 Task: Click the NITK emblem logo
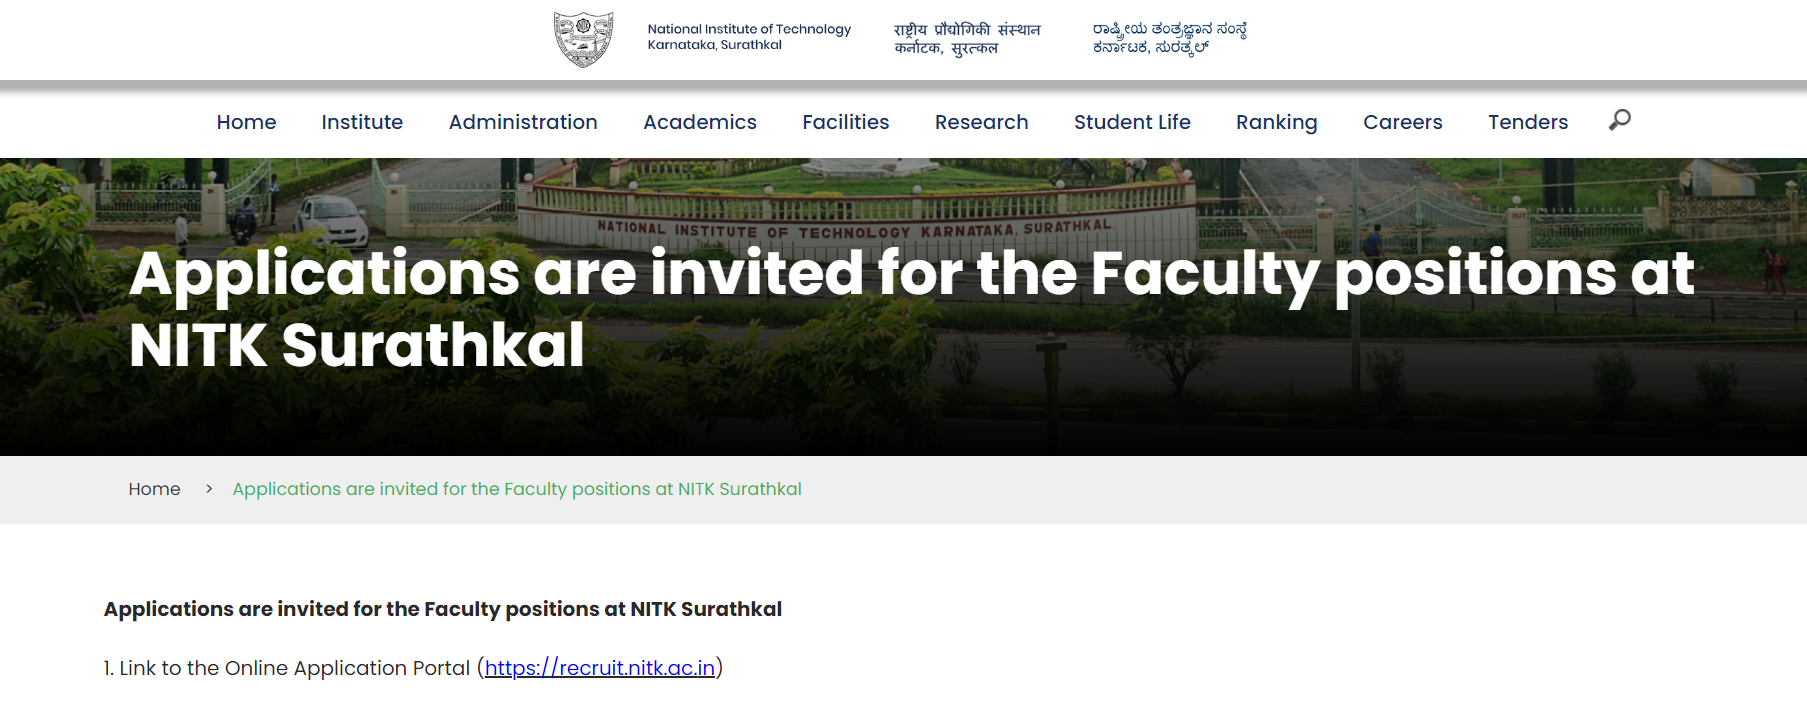click(583, 39)
